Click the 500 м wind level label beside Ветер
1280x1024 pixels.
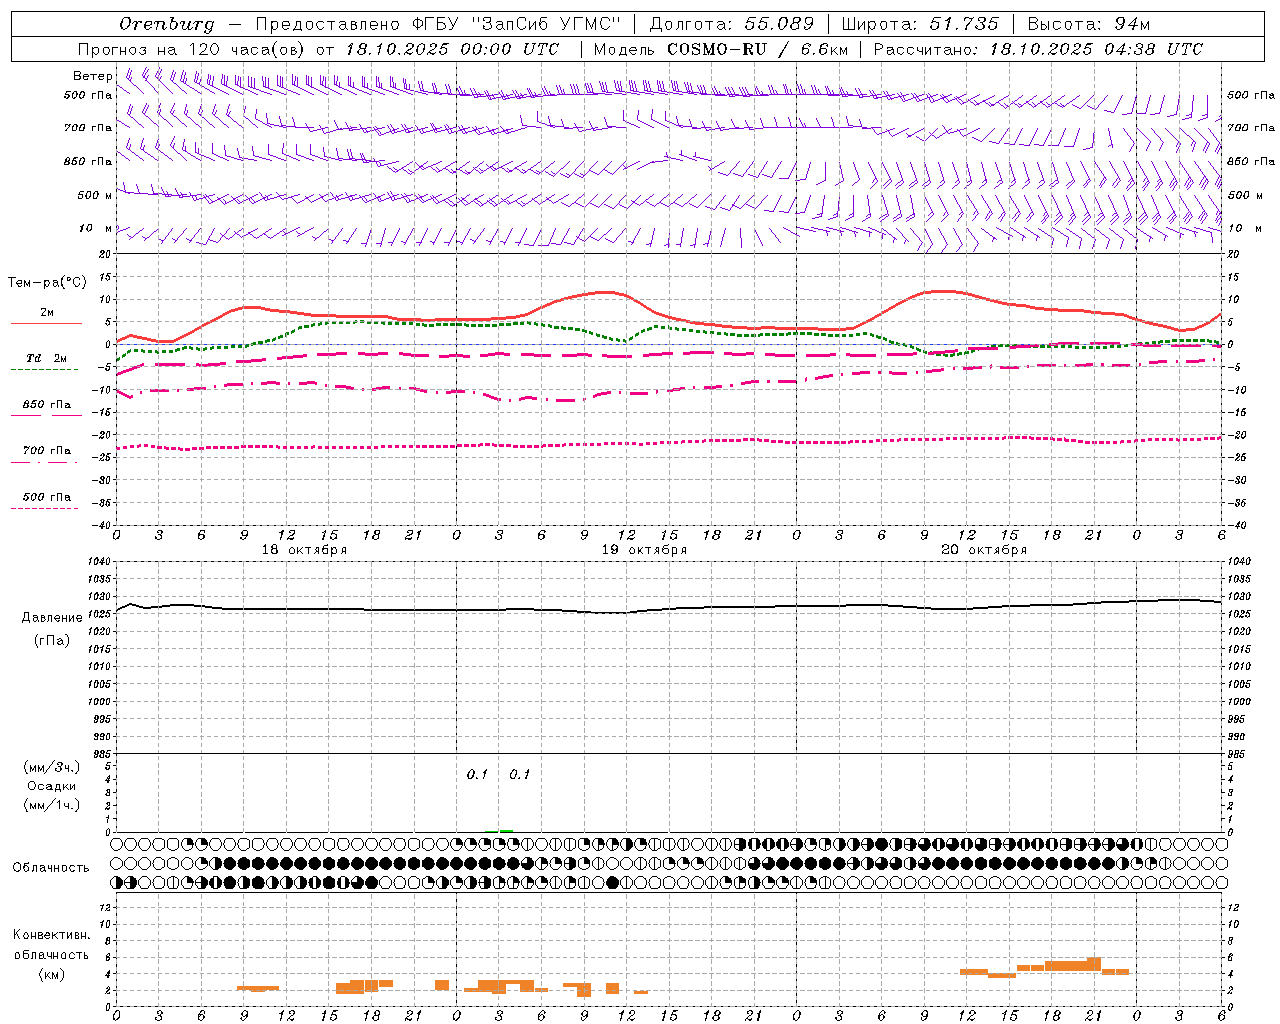pyautogui.click(x=96, y=196)
